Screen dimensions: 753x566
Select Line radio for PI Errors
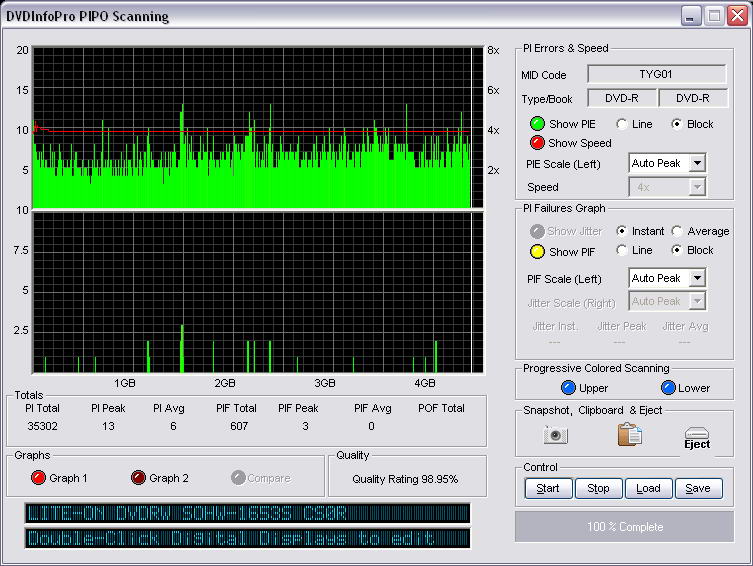[x=622, y=124]
